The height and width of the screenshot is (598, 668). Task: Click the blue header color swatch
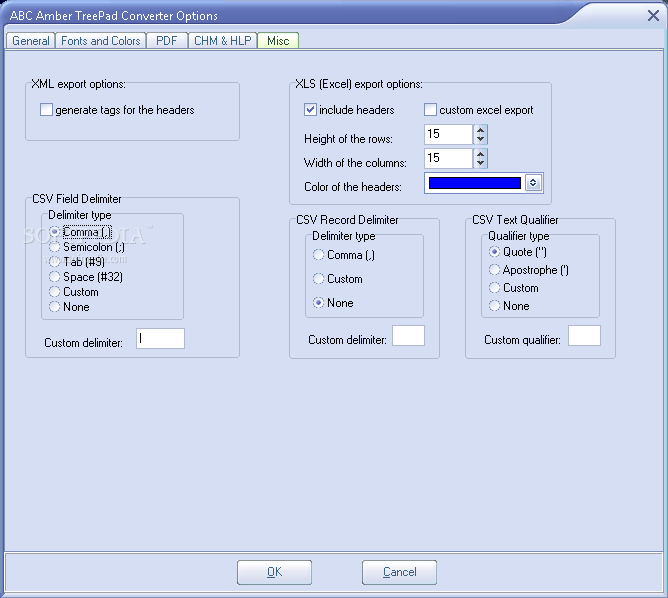475,183
